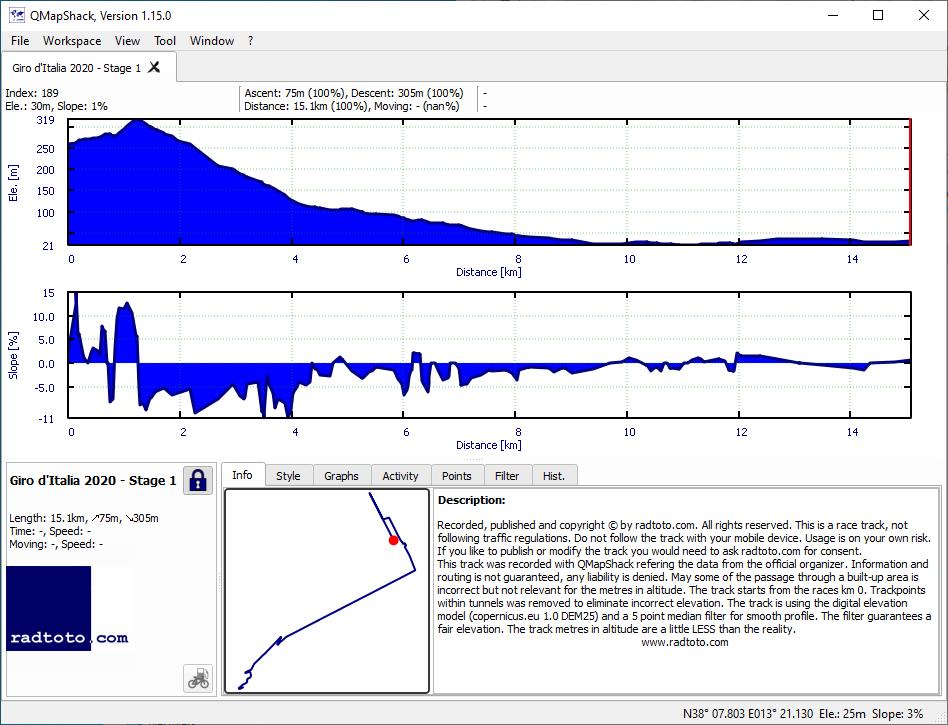
Task: Switch to the Points tab
Action: tap(456, 476)
